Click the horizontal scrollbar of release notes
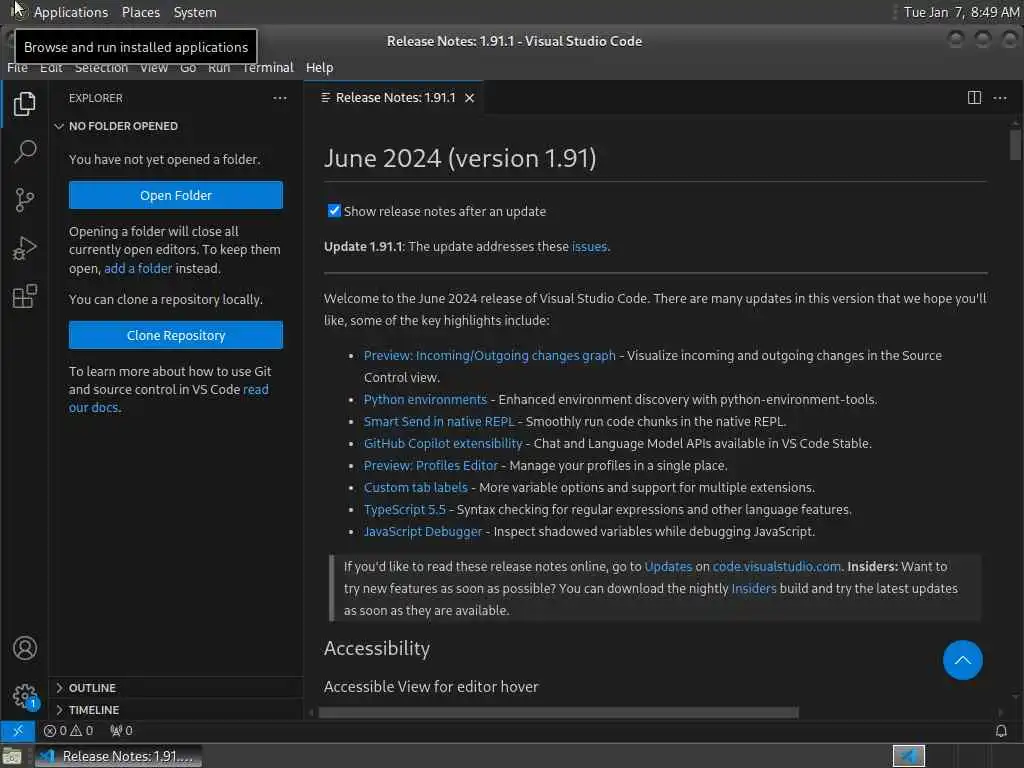 coord(558,712)
